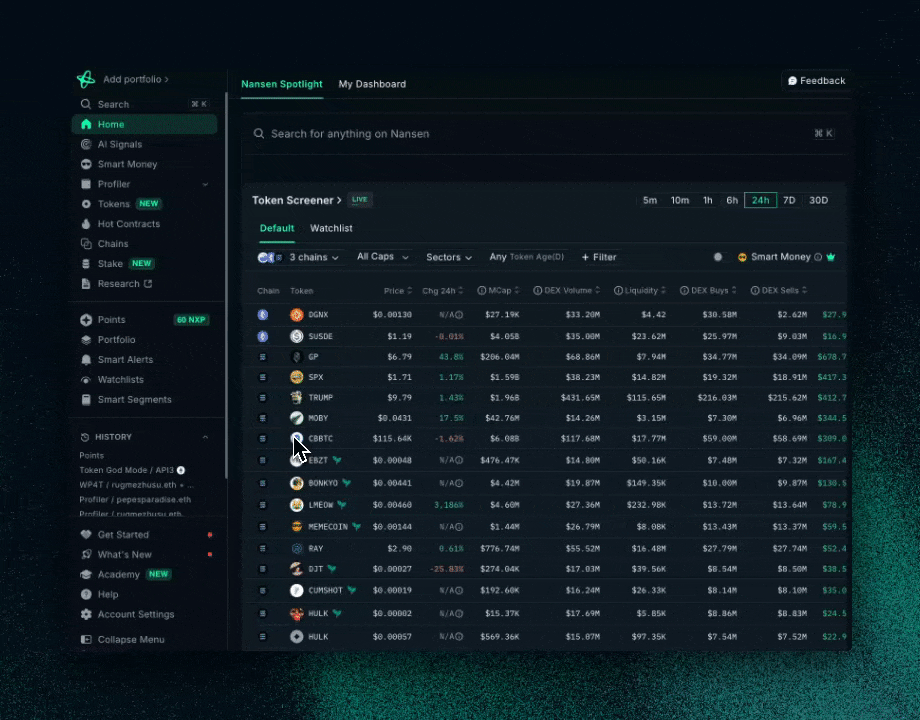Toggle the Smart Money switch
This screenshot has height=720, width=920.
click(721, 257)
